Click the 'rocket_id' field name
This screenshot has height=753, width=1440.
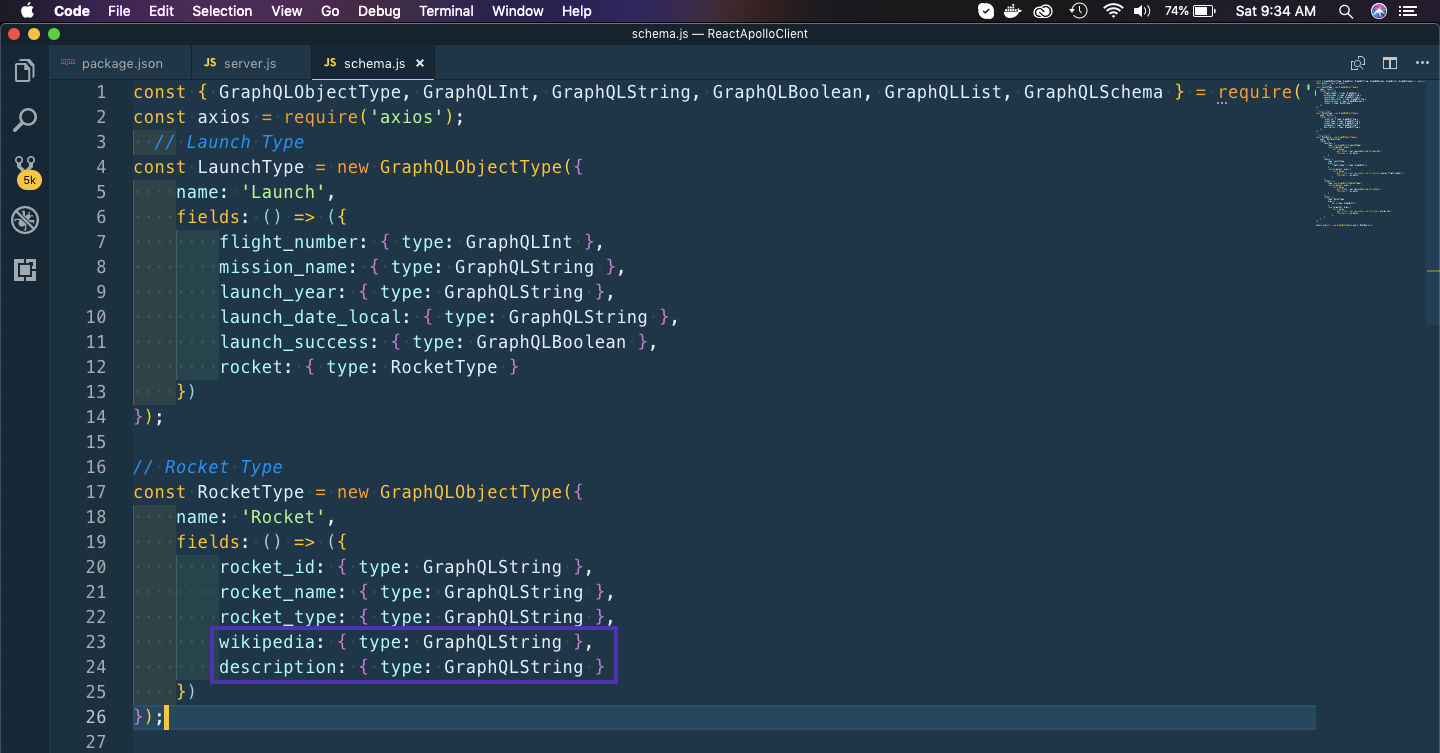tap(267, 567)
